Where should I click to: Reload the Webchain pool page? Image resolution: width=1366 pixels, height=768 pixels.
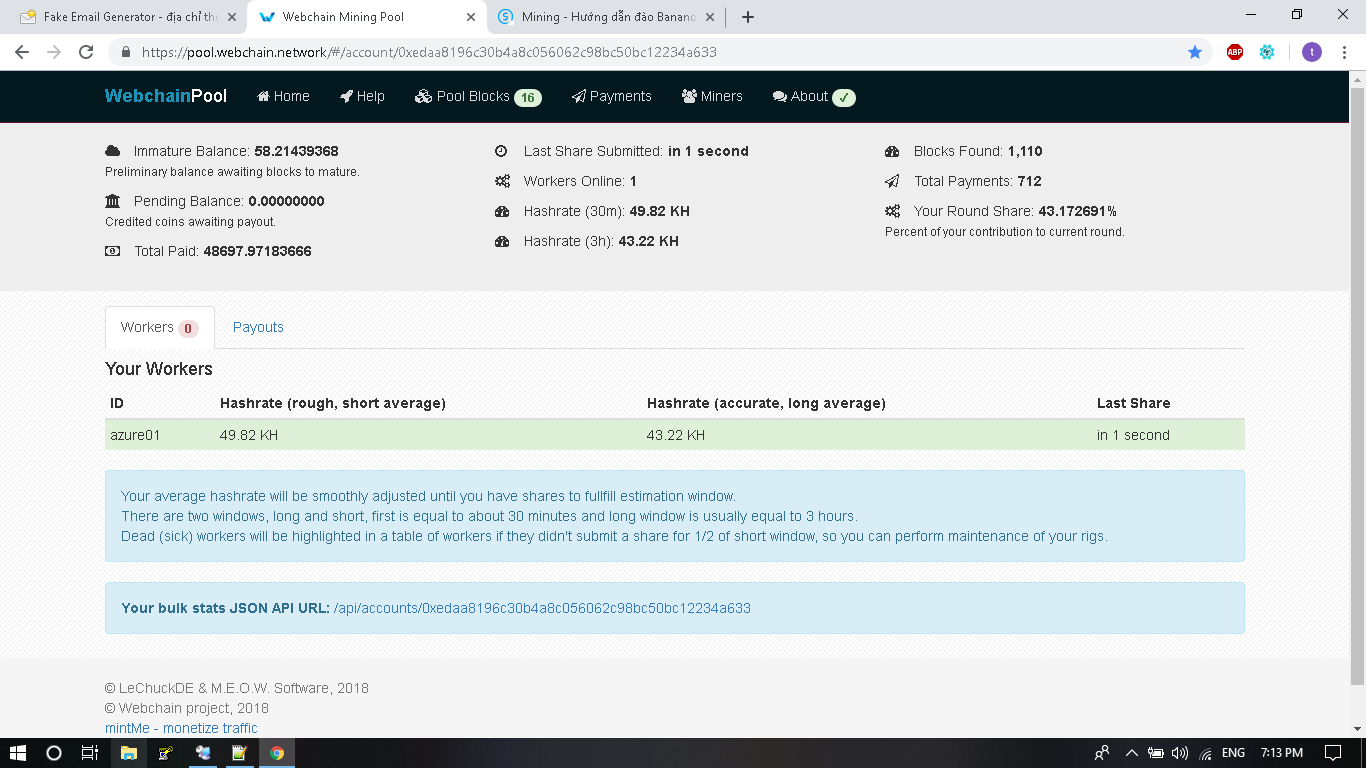(86, 52)
